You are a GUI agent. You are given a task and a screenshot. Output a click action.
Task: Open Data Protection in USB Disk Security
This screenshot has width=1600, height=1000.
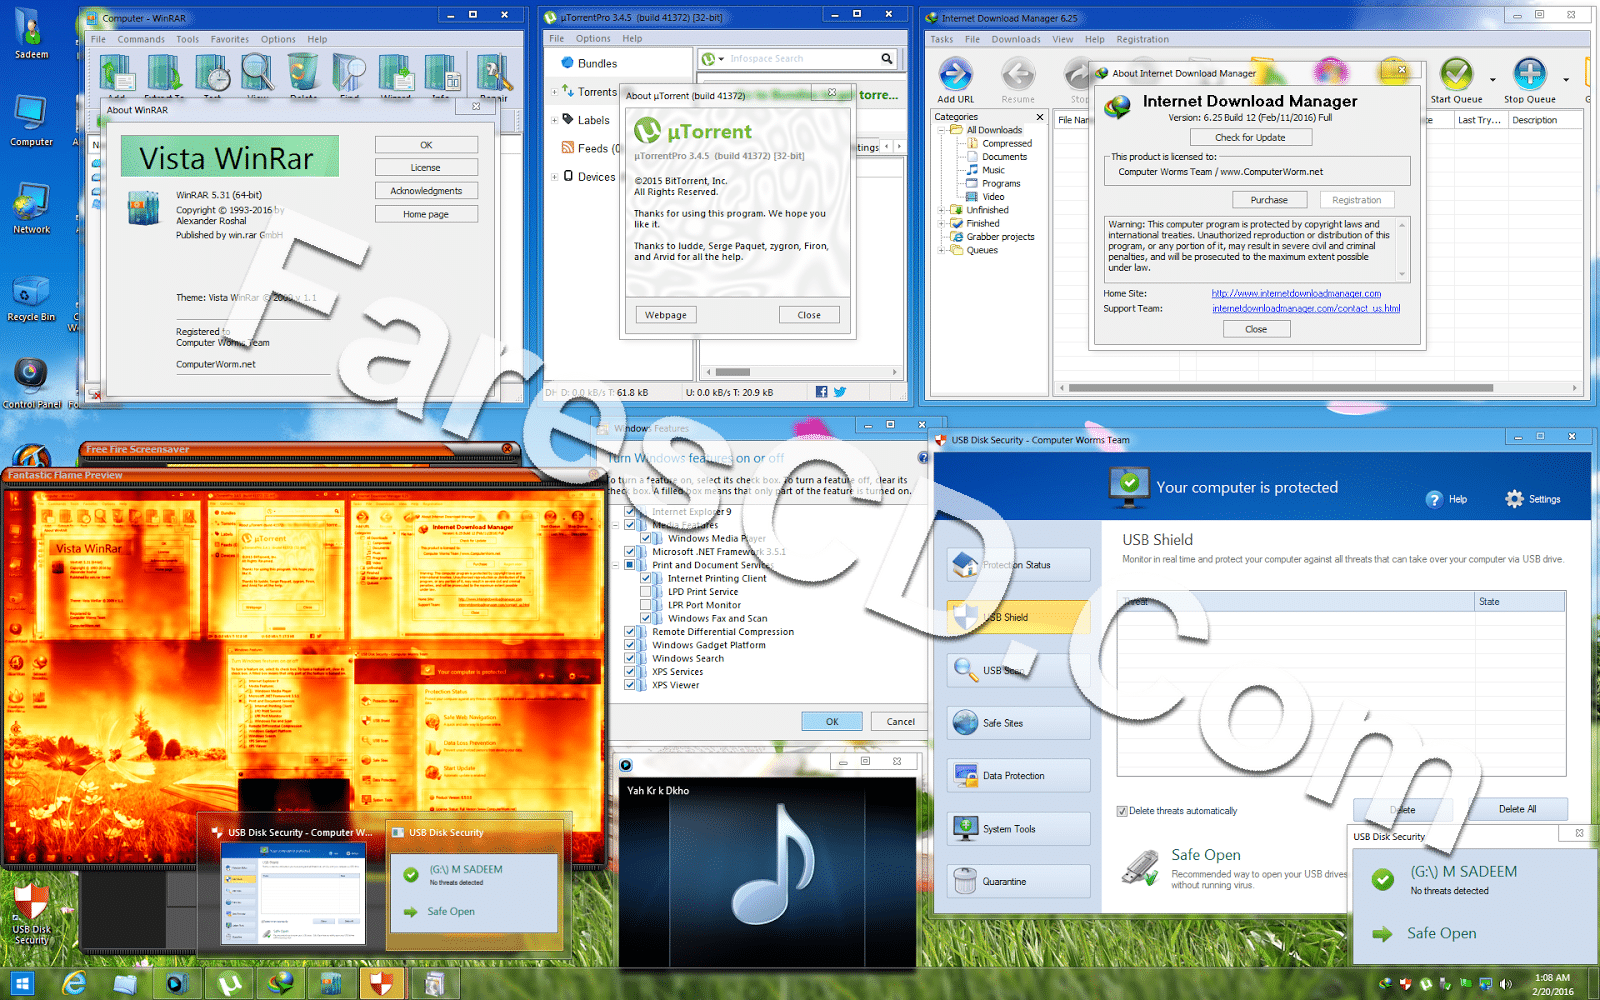(1019, 776)
